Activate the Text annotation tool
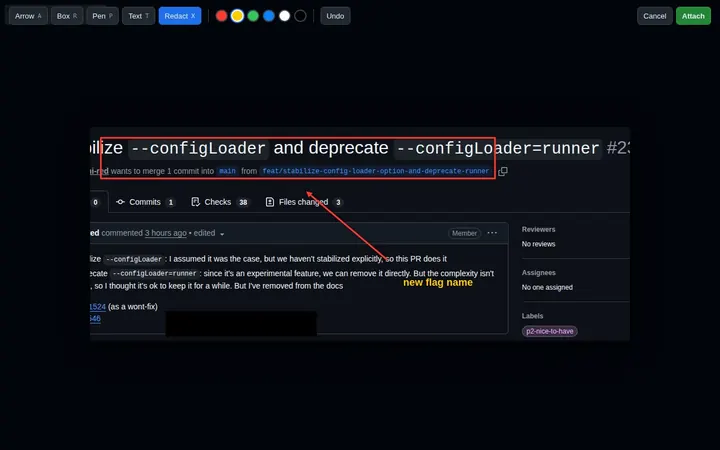 pos(138,16)
